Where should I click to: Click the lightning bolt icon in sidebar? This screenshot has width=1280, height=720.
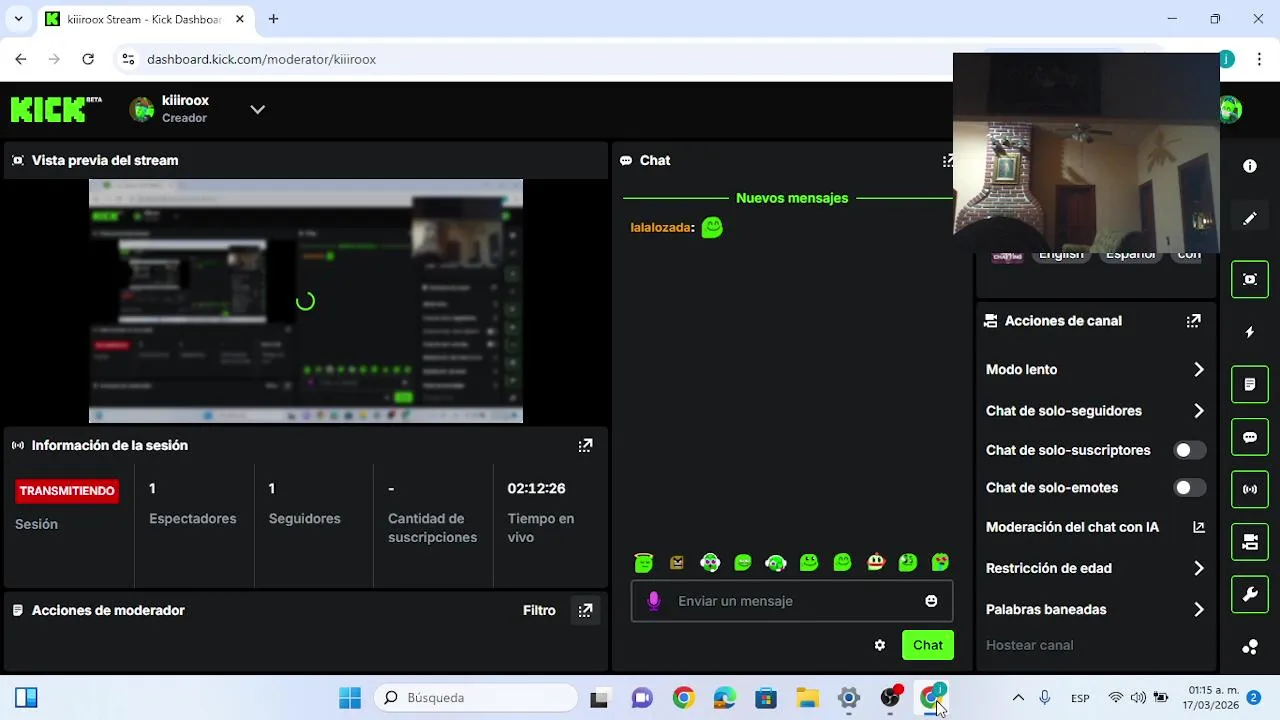point(1250,332)
